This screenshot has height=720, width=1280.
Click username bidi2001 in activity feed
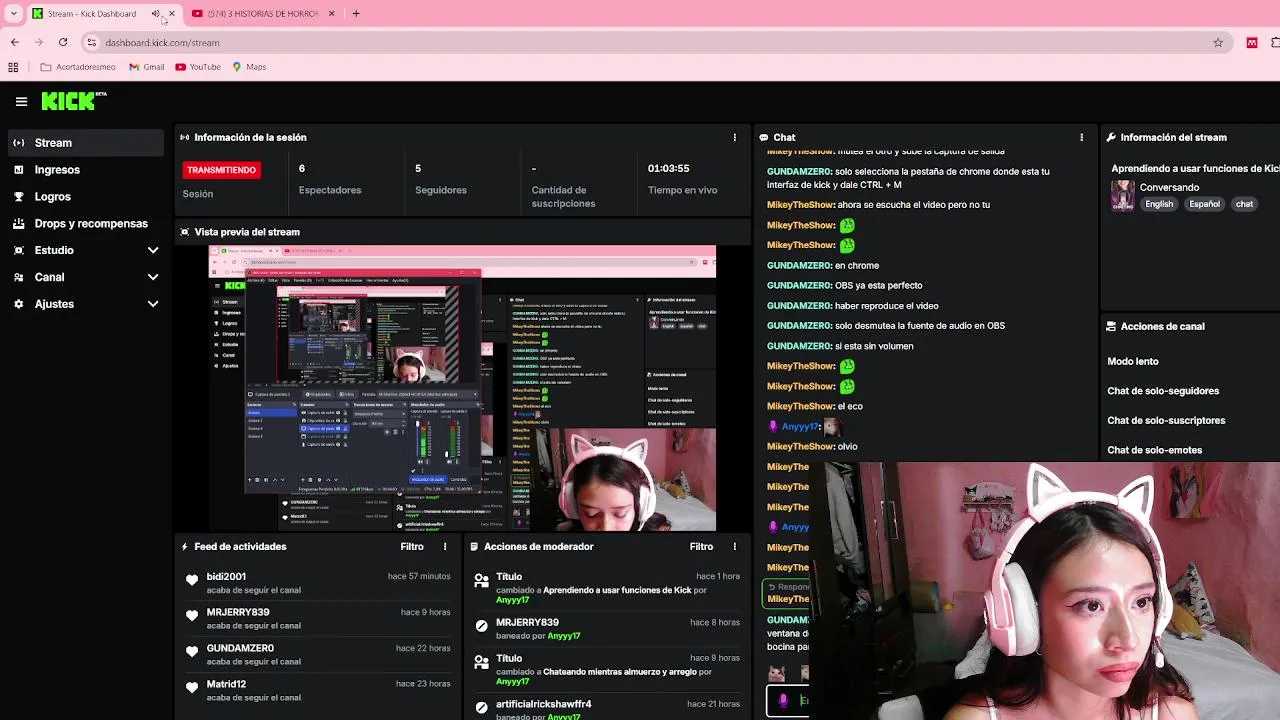point(226,576)
